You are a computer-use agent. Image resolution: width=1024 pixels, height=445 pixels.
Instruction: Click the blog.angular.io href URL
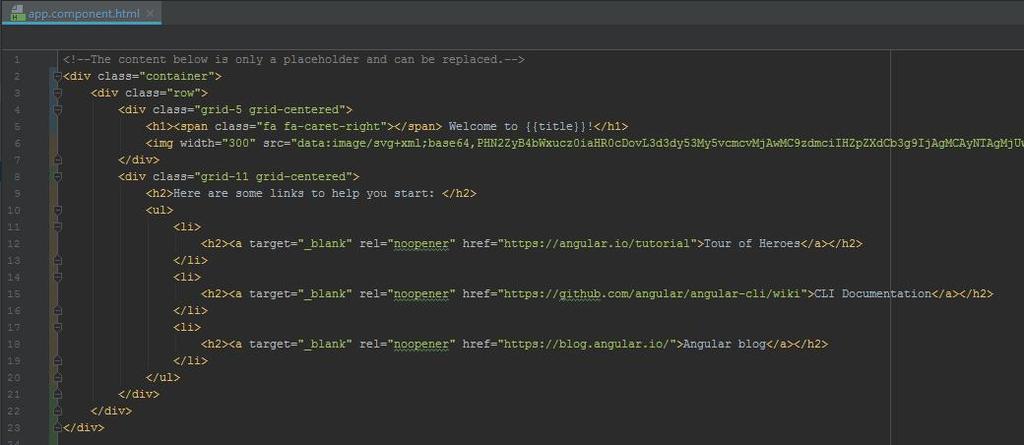(588, 344)
